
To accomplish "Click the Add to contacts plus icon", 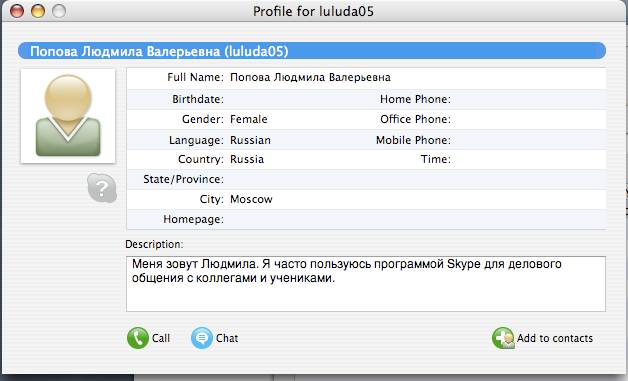I will tap(503, 338).
